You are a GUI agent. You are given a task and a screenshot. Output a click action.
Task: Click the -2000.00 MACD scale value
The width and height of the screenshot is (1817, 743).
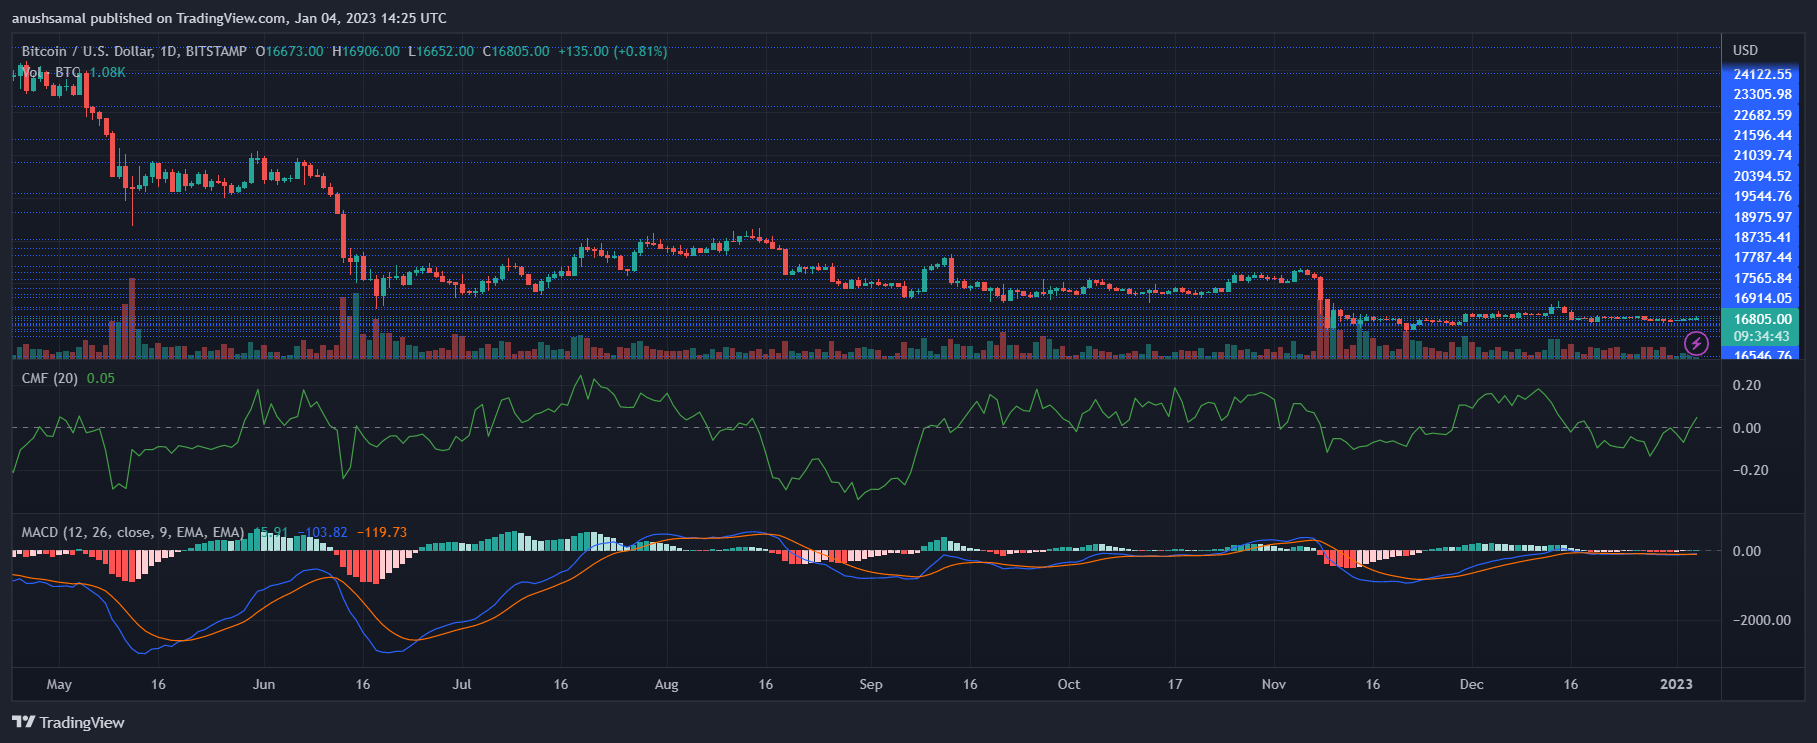point(1762,620)
